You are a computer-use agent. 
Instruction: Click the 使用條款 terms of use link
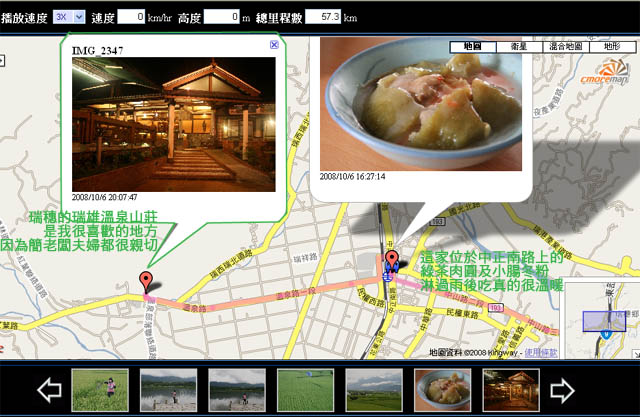pyautogui.click(x=541, y=353)
